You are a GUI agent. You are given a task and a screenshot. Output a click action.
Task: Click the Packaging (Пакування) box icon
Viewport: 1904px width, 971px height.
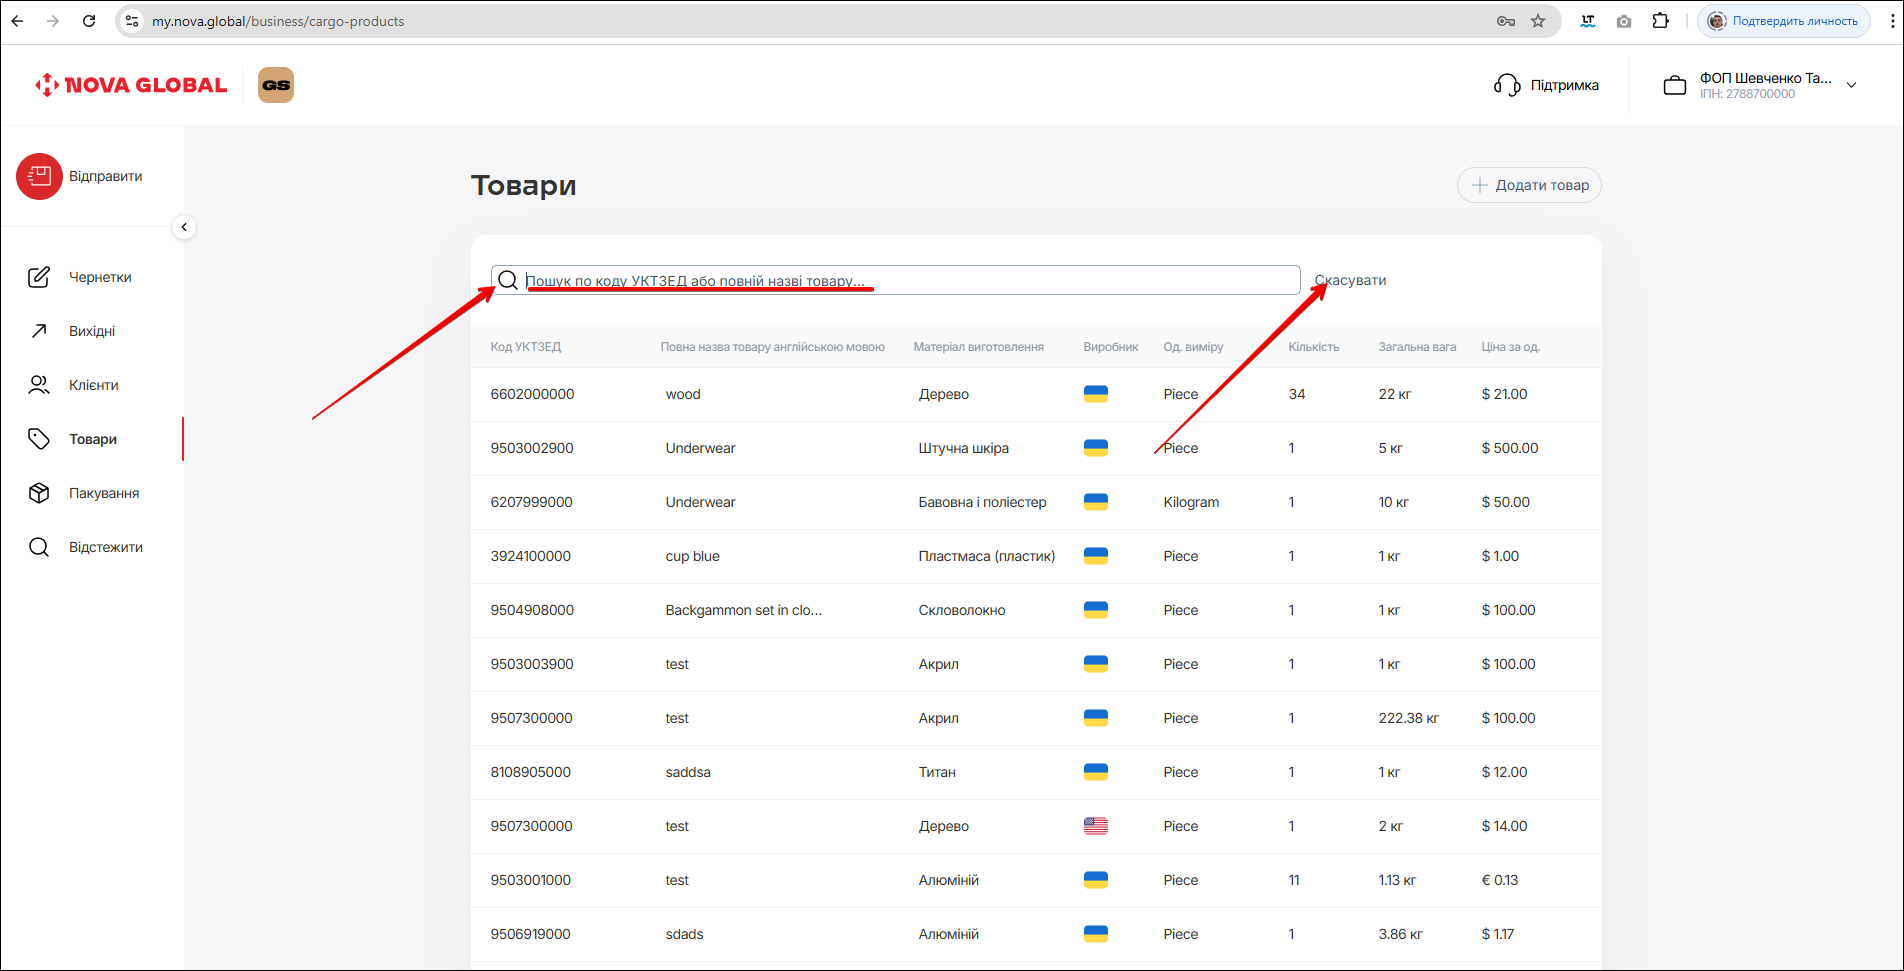click(39, 493)
